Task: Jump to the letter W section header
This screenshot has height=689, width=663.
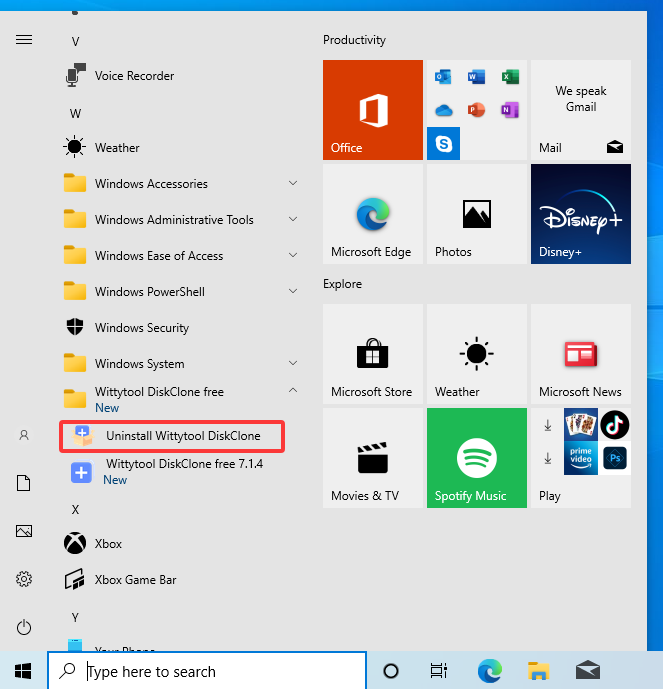Action: coord(75,114)
